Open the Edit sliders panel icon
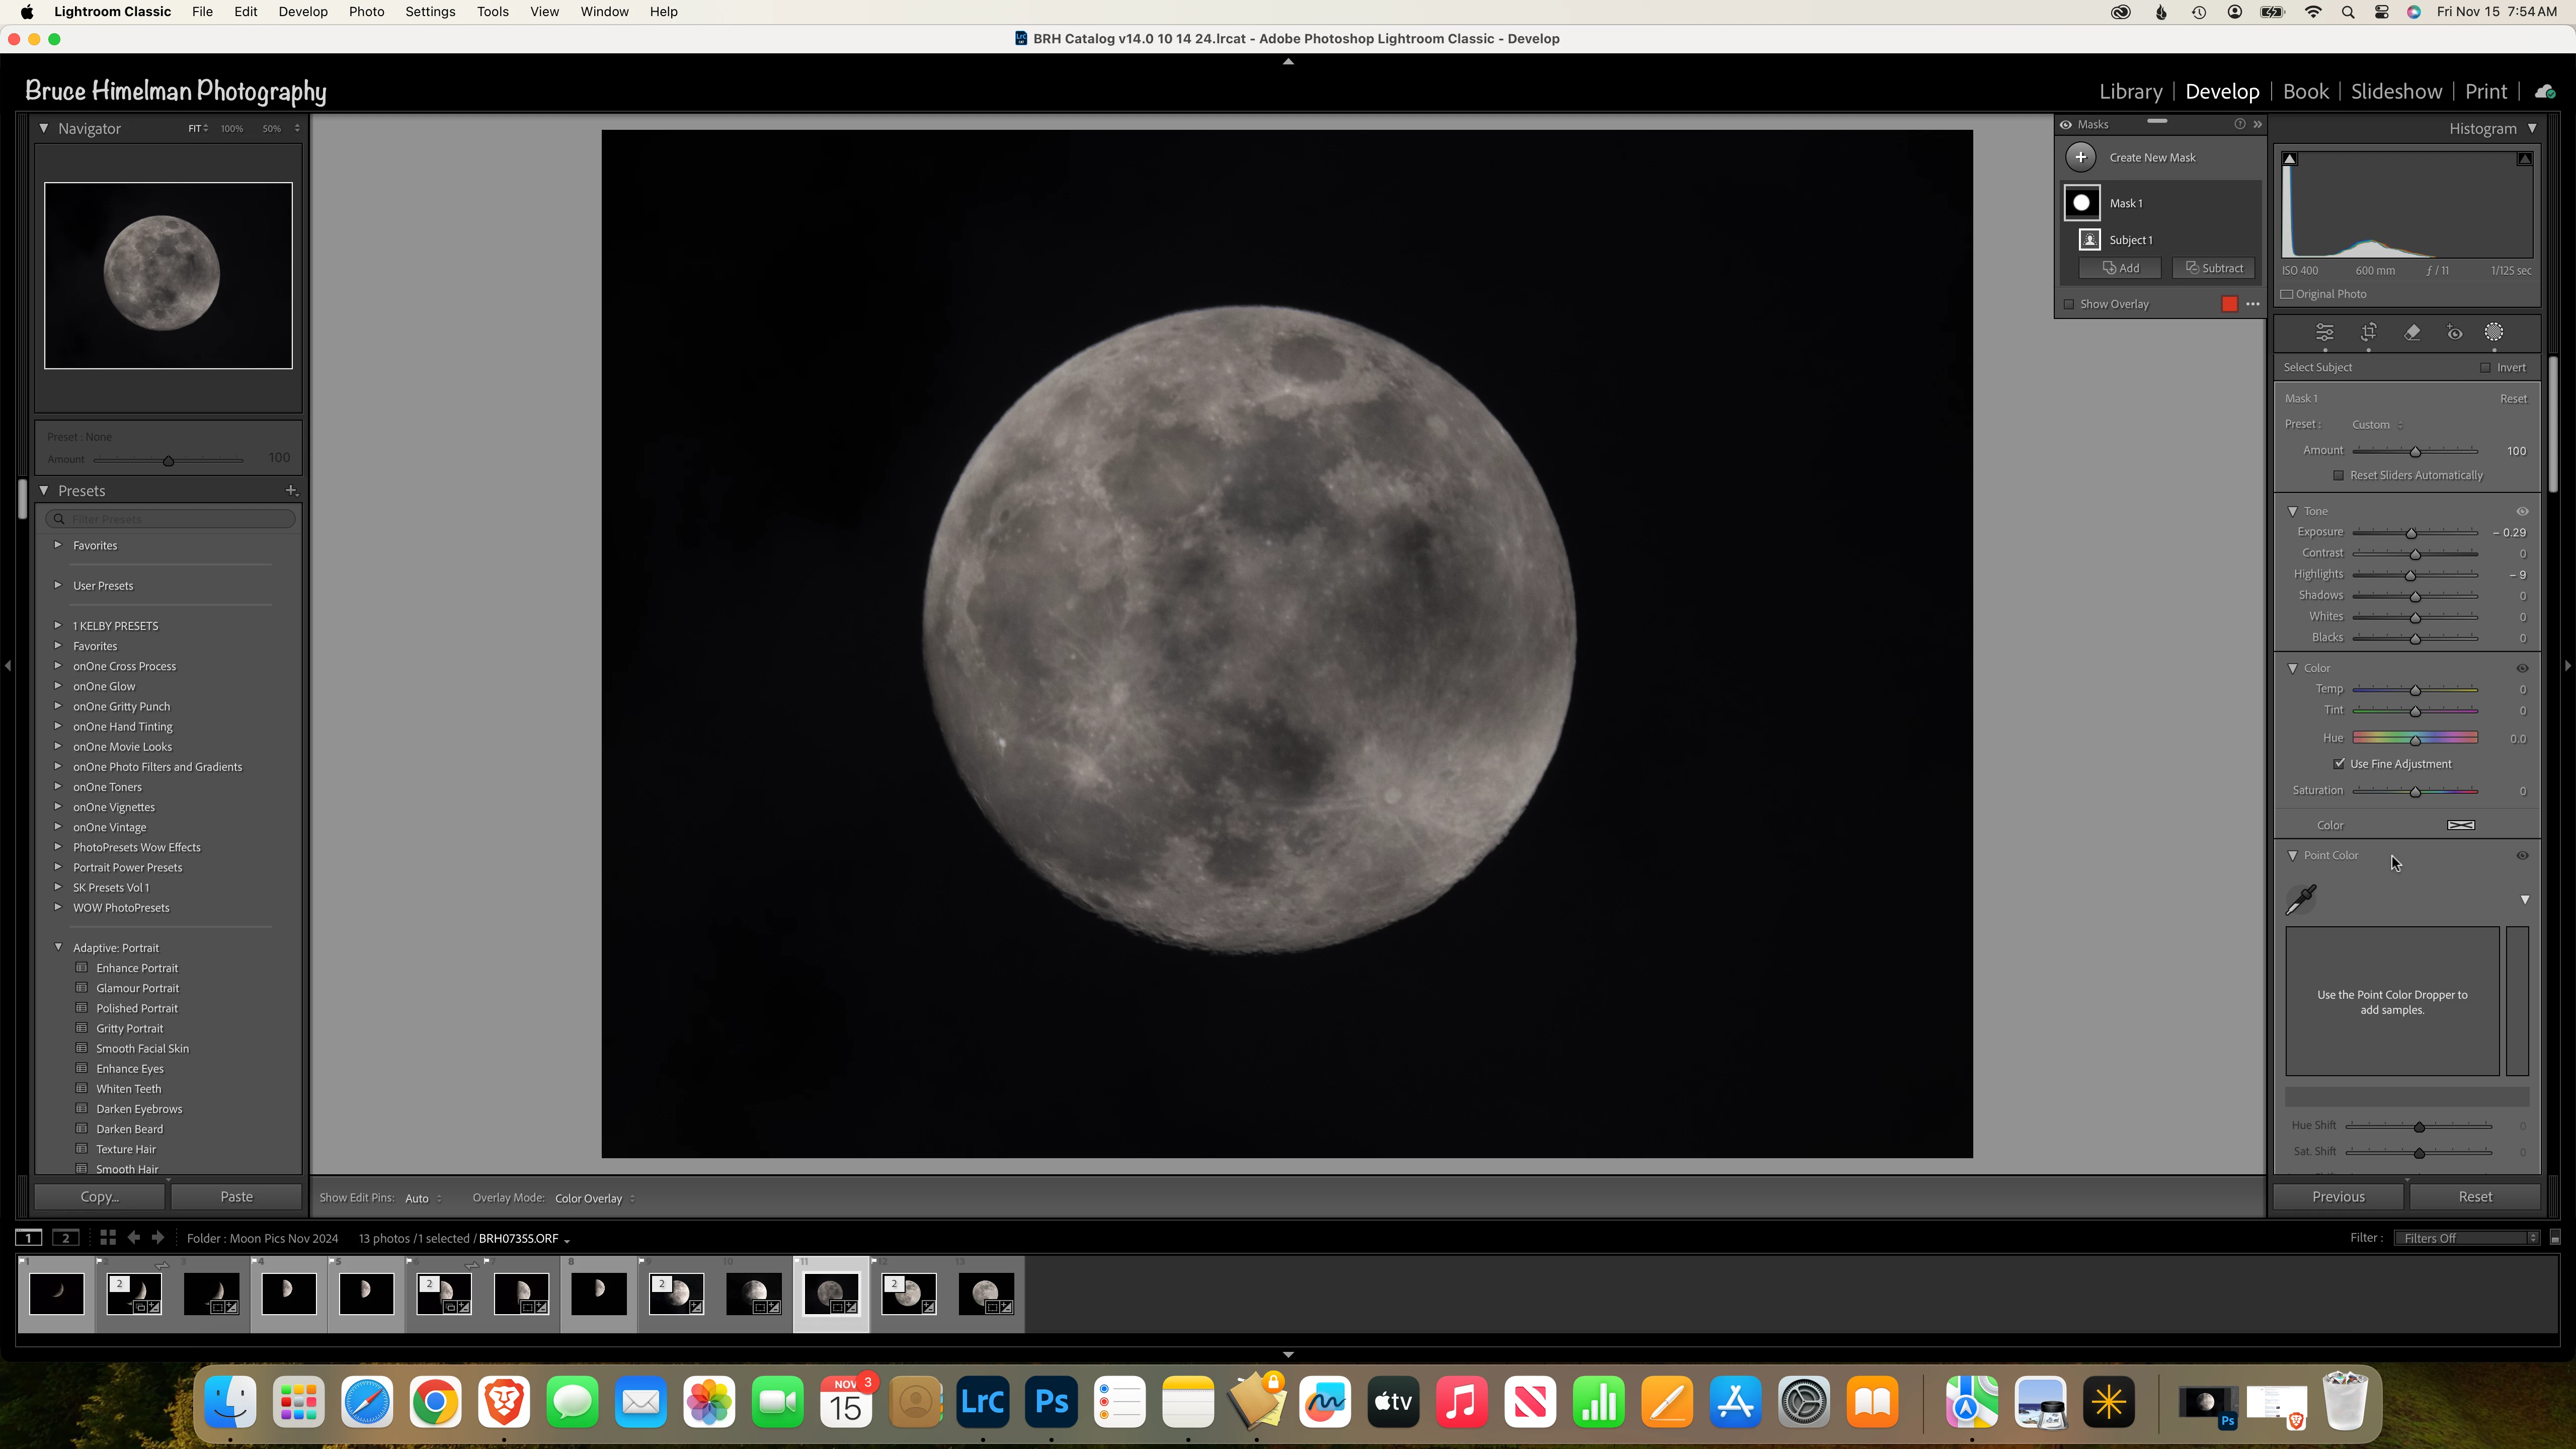 click(x=2325, y=333)
